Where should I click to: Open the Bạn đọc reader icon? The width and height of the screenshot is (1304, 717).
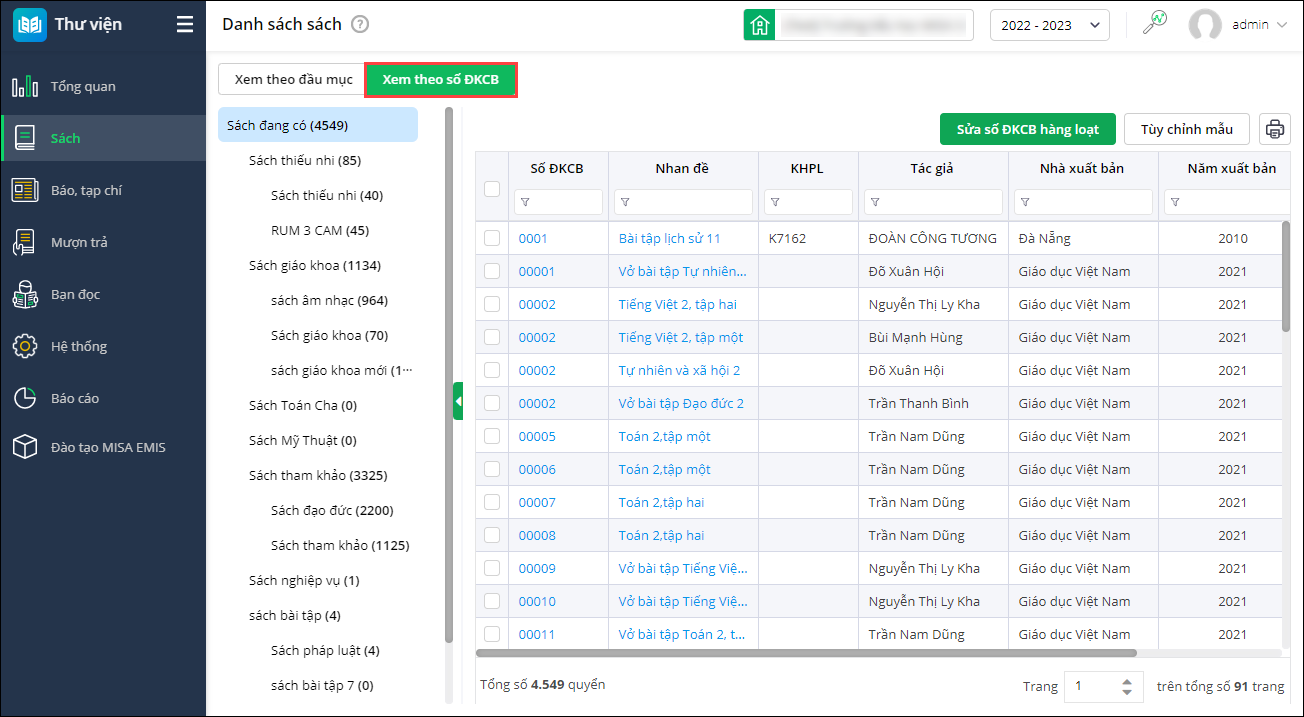[x=25, y=294]
